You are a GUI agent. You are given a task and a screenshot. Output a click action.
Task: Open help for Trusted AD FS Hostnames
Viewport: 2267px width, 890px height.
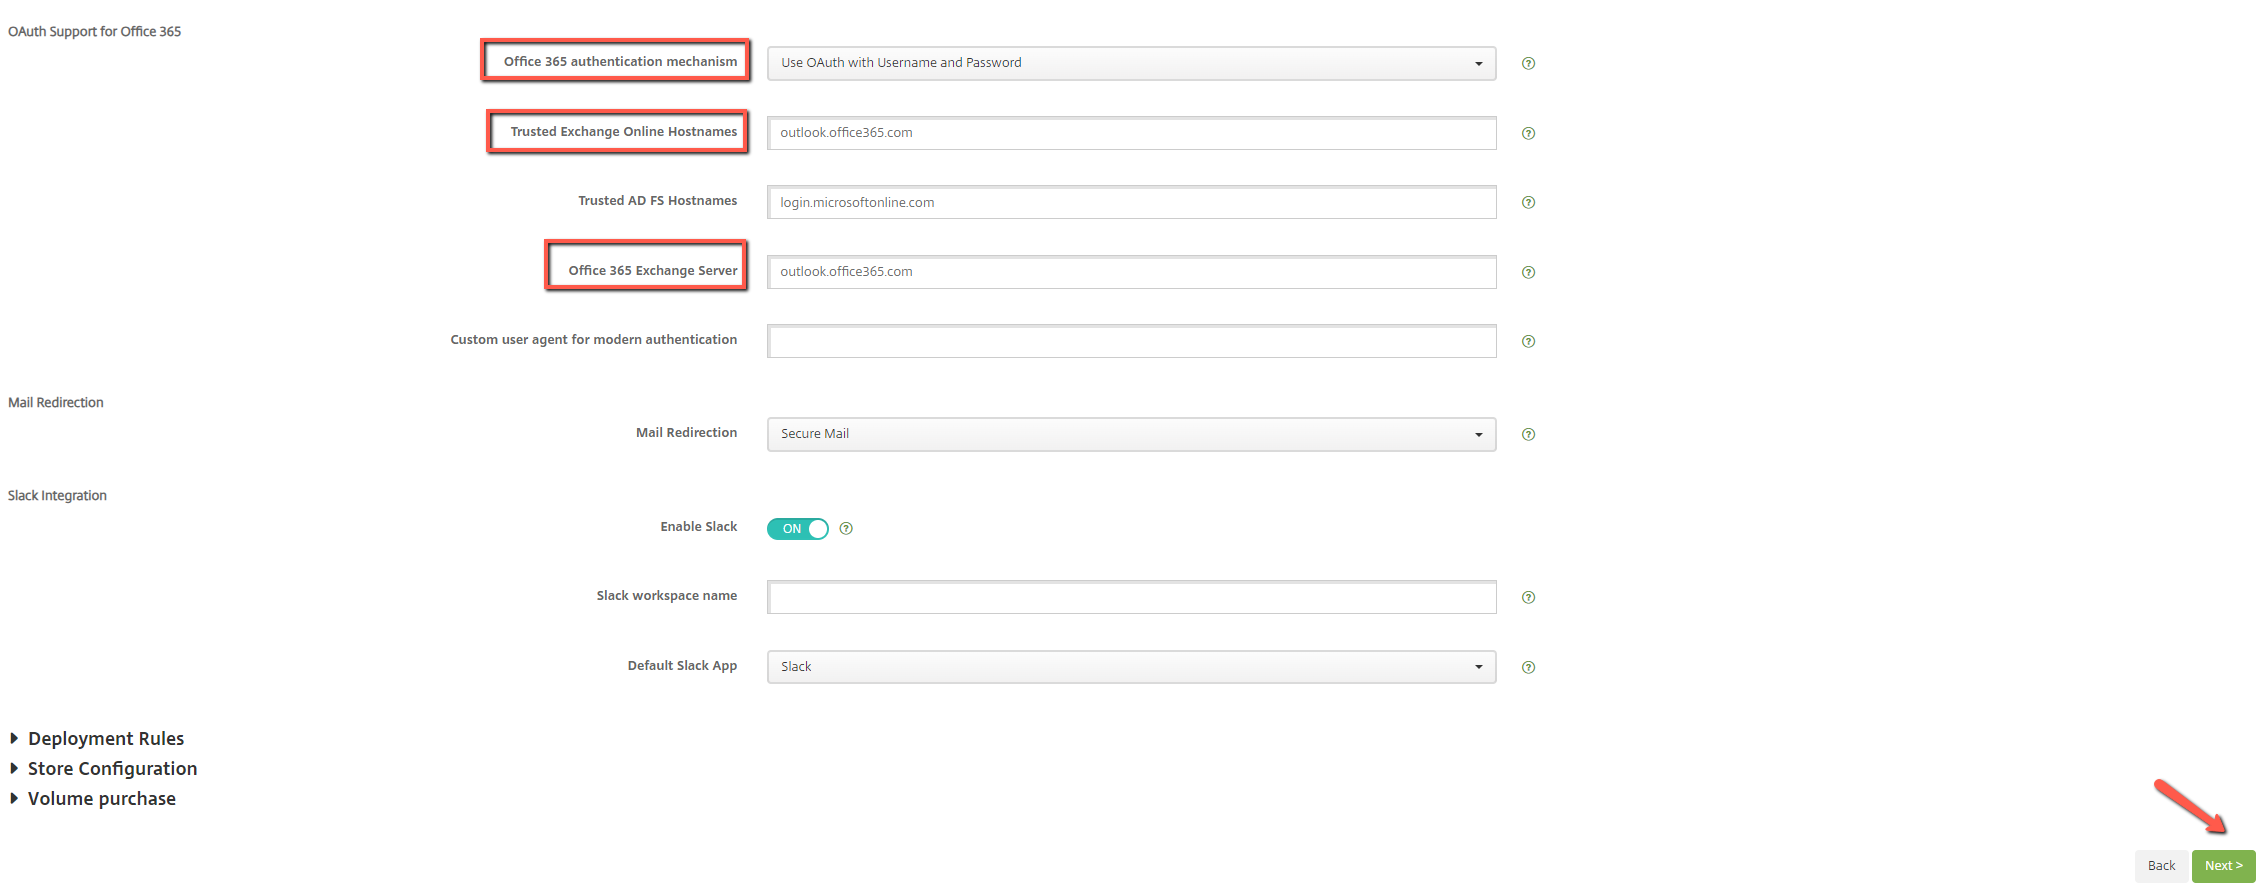pyautogui.click(x=1528, y=202)
